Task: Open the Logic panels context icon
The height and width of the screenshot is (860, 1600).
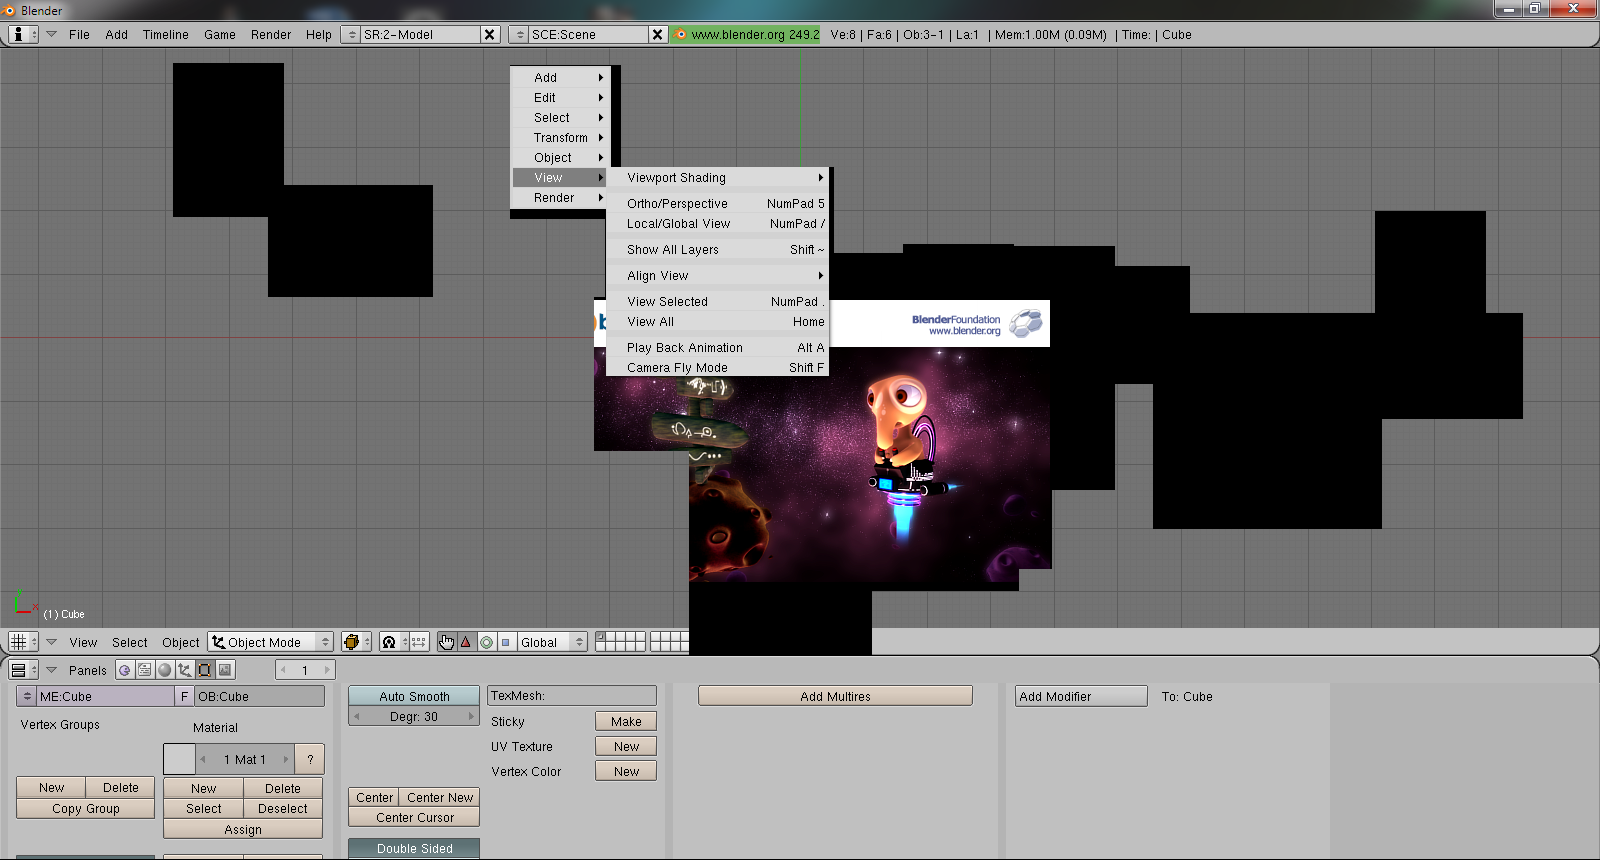Action: [125, 670]
